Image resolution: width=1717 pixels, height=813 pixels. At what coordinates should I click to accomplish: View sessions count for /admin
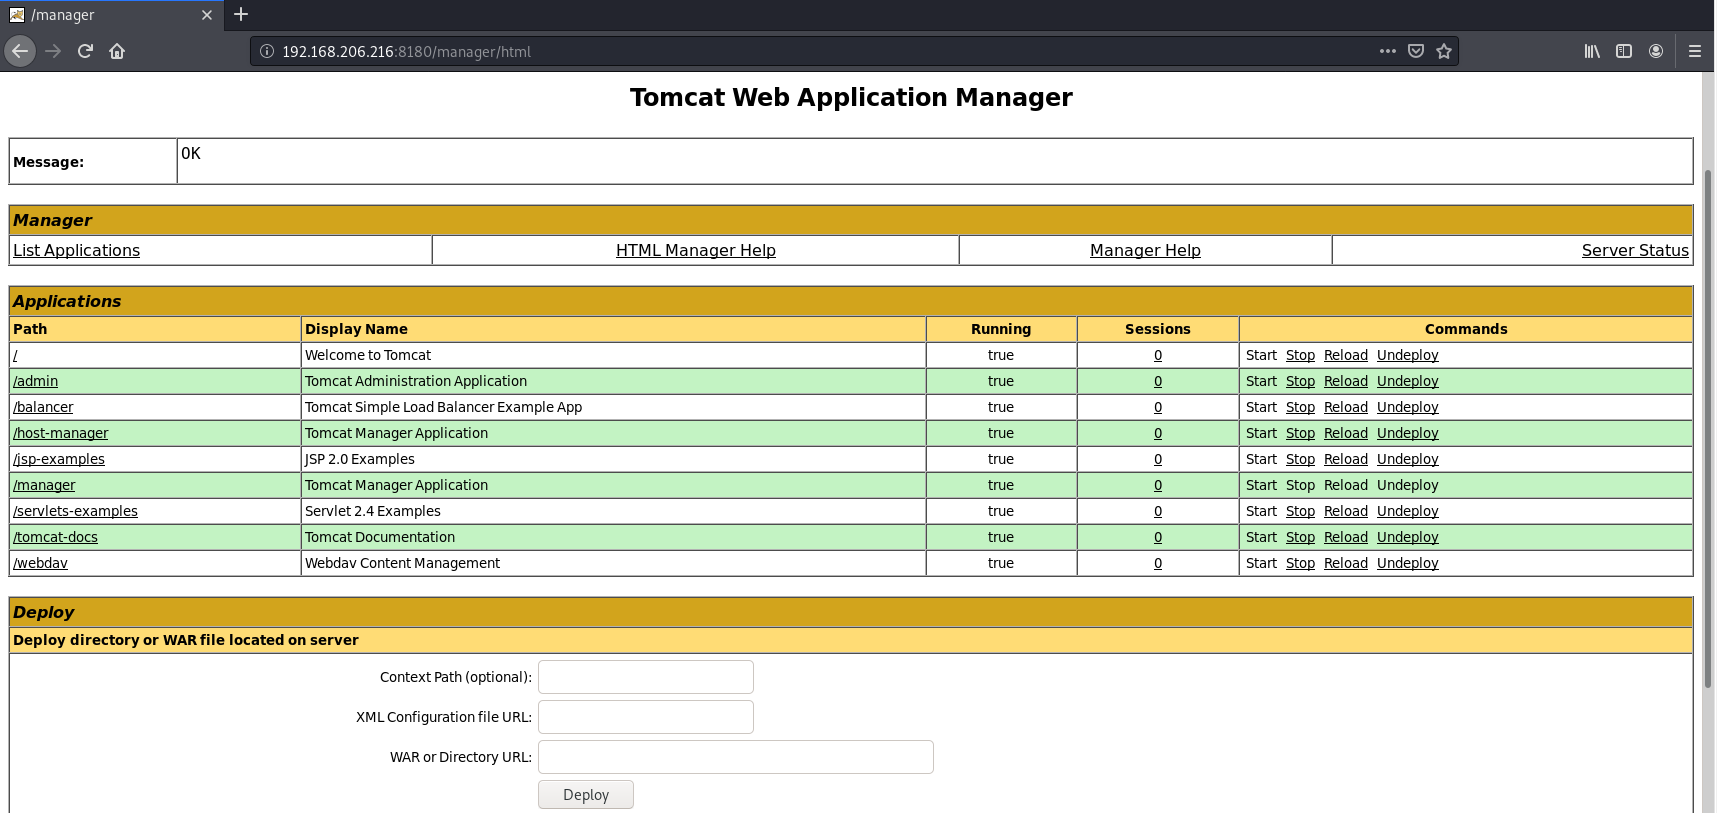pyautogui.click(x=1158, y=381)
